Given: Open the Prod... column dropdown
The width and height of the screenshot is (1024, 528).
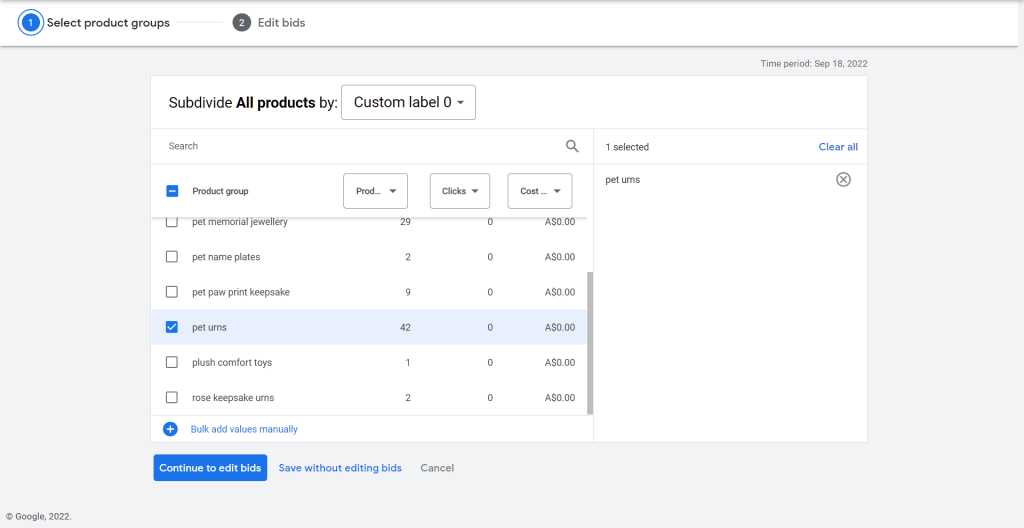Looking at the screenshot, I should 375,191.
